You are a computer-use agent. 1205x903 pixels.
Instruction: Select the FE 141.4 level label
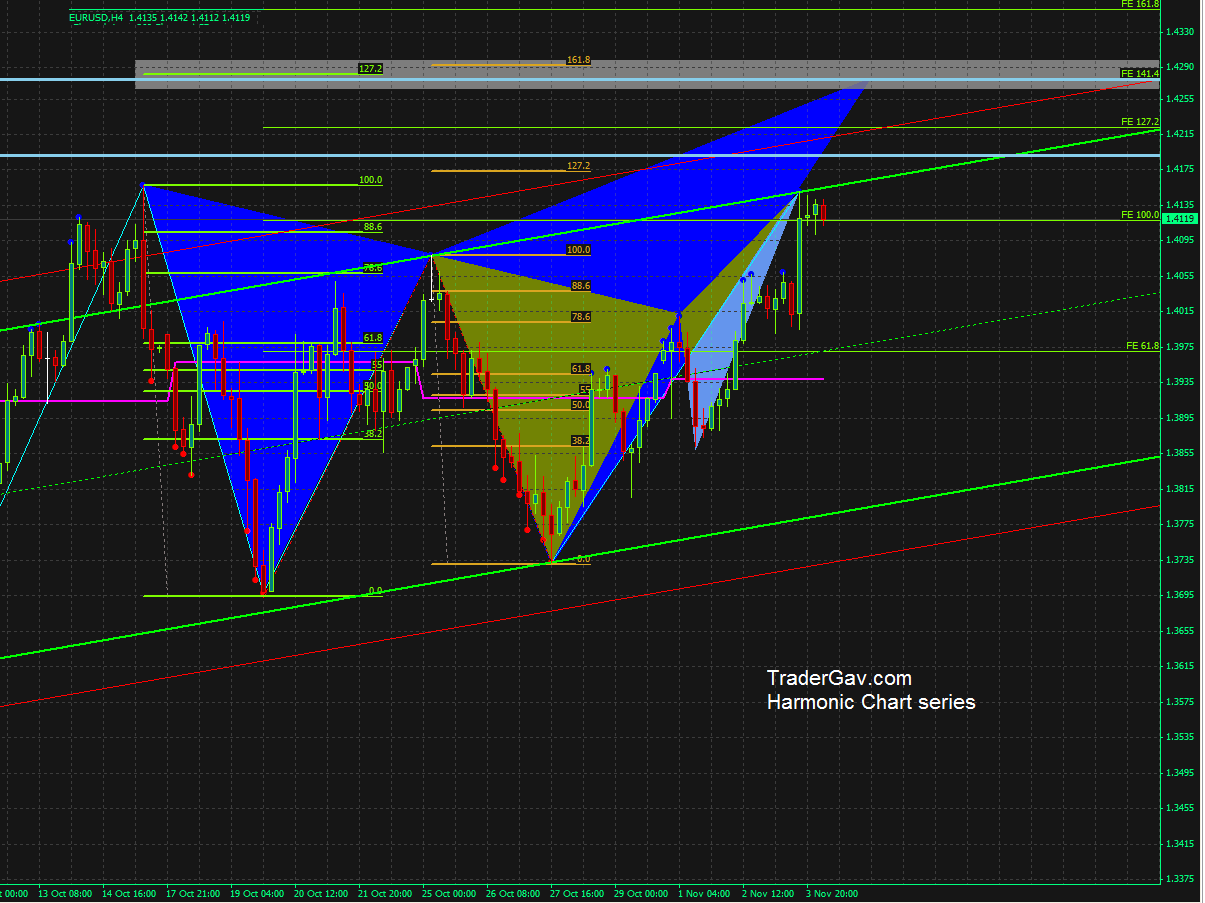click(1139, 74)
